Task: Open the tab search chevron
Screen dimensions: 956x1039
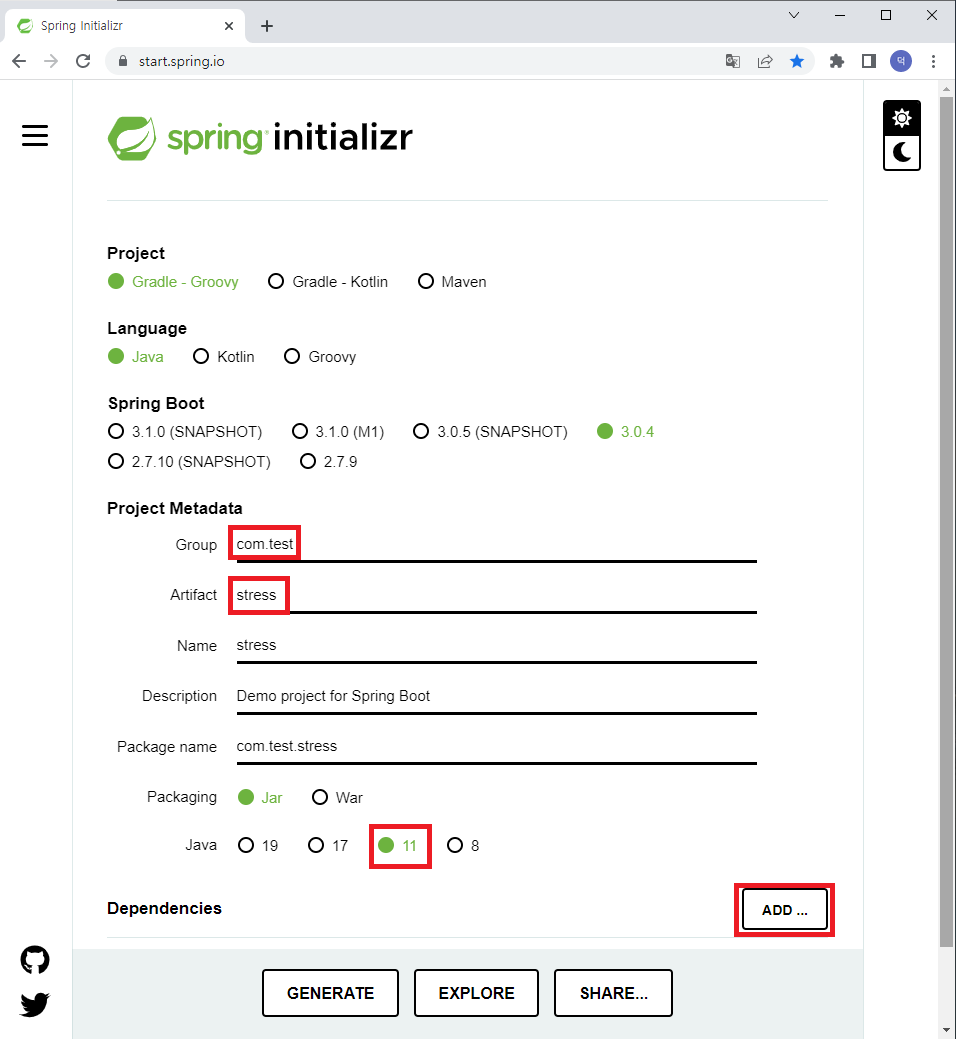Action: (794, 15)
